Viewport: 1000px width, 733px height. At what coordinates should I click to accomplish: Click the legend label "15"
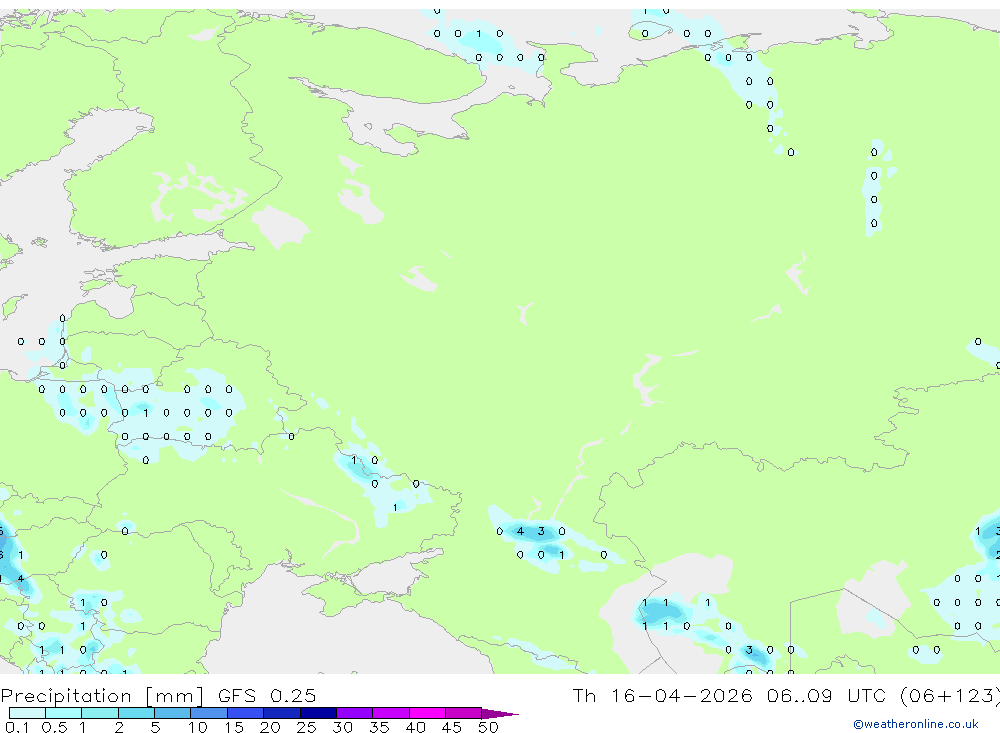pos(234,727)
